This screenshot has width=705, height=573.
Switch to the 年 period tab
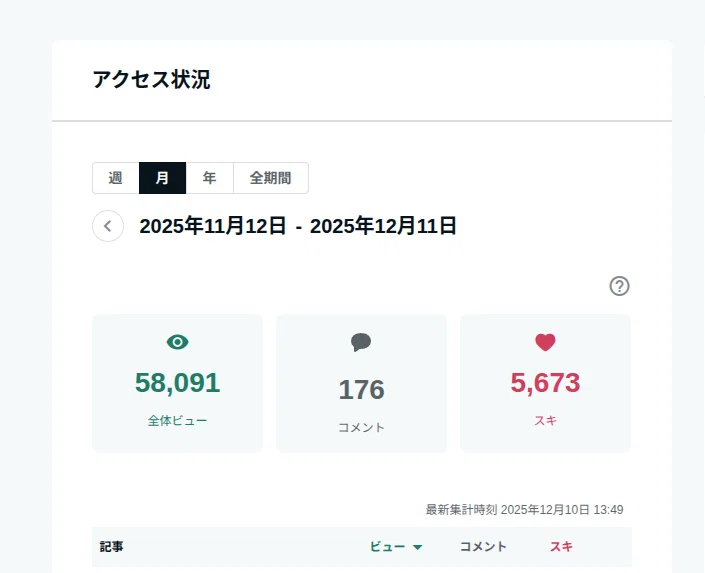[210, 178]
